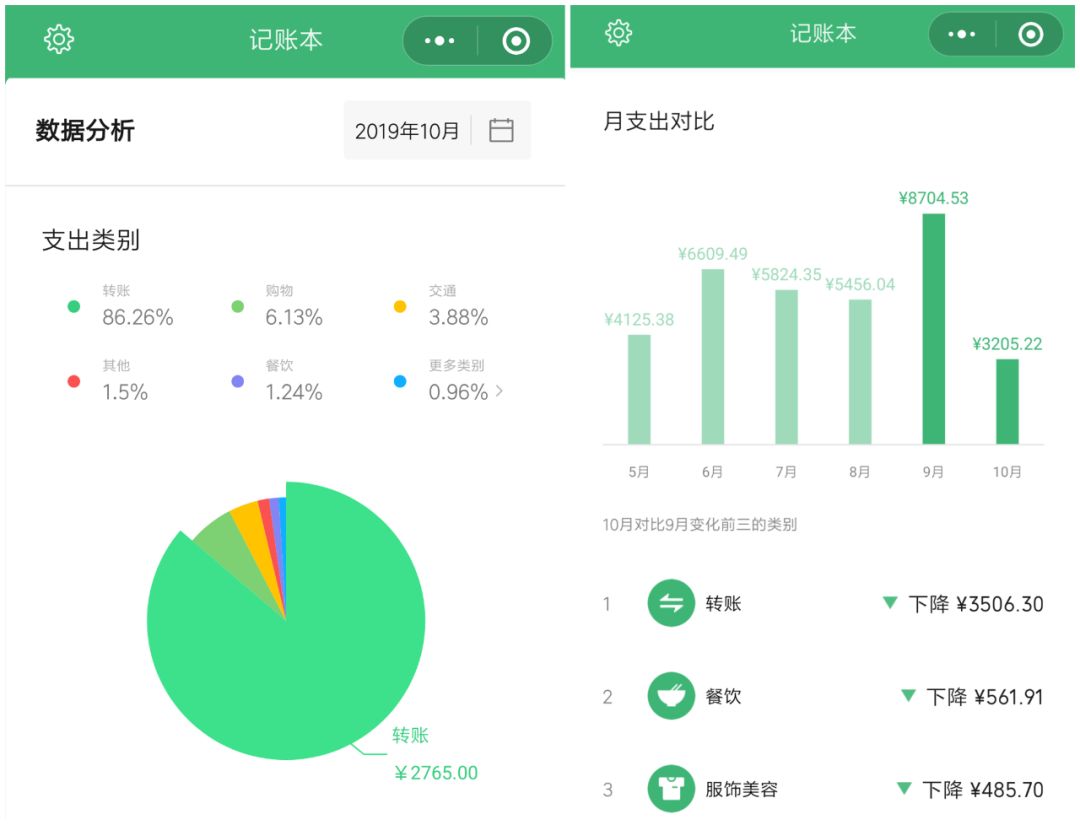Tap the 6.13% 购物 percentage
1080x825 pixels.
[294, 317]
